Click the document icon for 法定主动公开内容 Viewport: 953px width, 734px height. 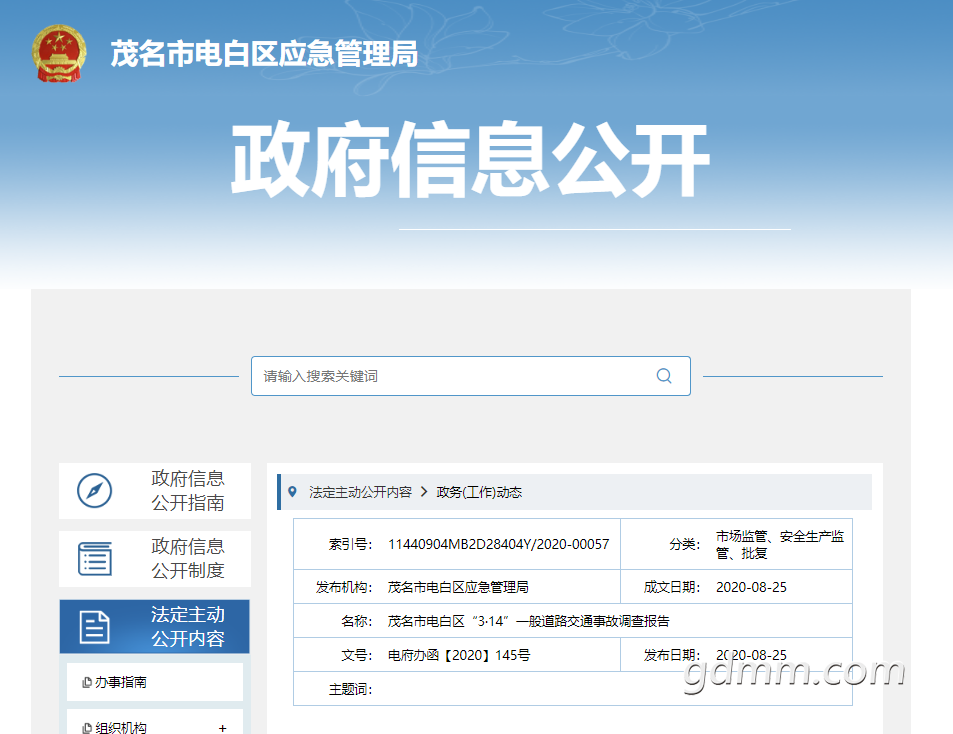click(95, 627)
